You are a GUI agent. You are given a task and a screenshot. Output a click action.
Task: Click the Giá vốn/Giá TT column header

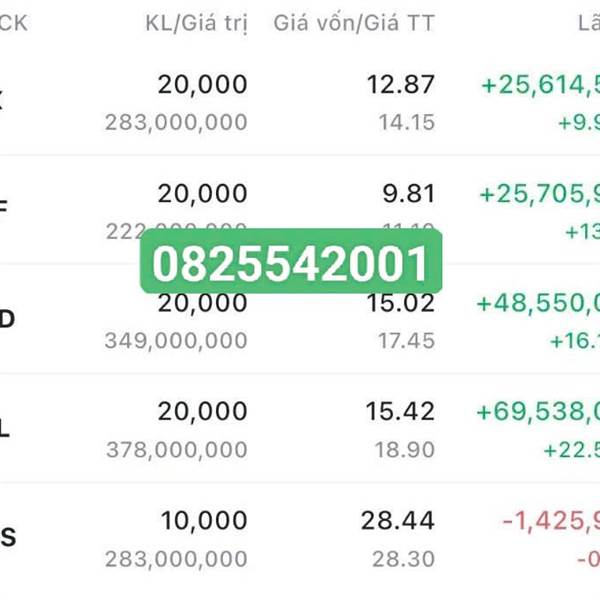(x=354, y=23)
